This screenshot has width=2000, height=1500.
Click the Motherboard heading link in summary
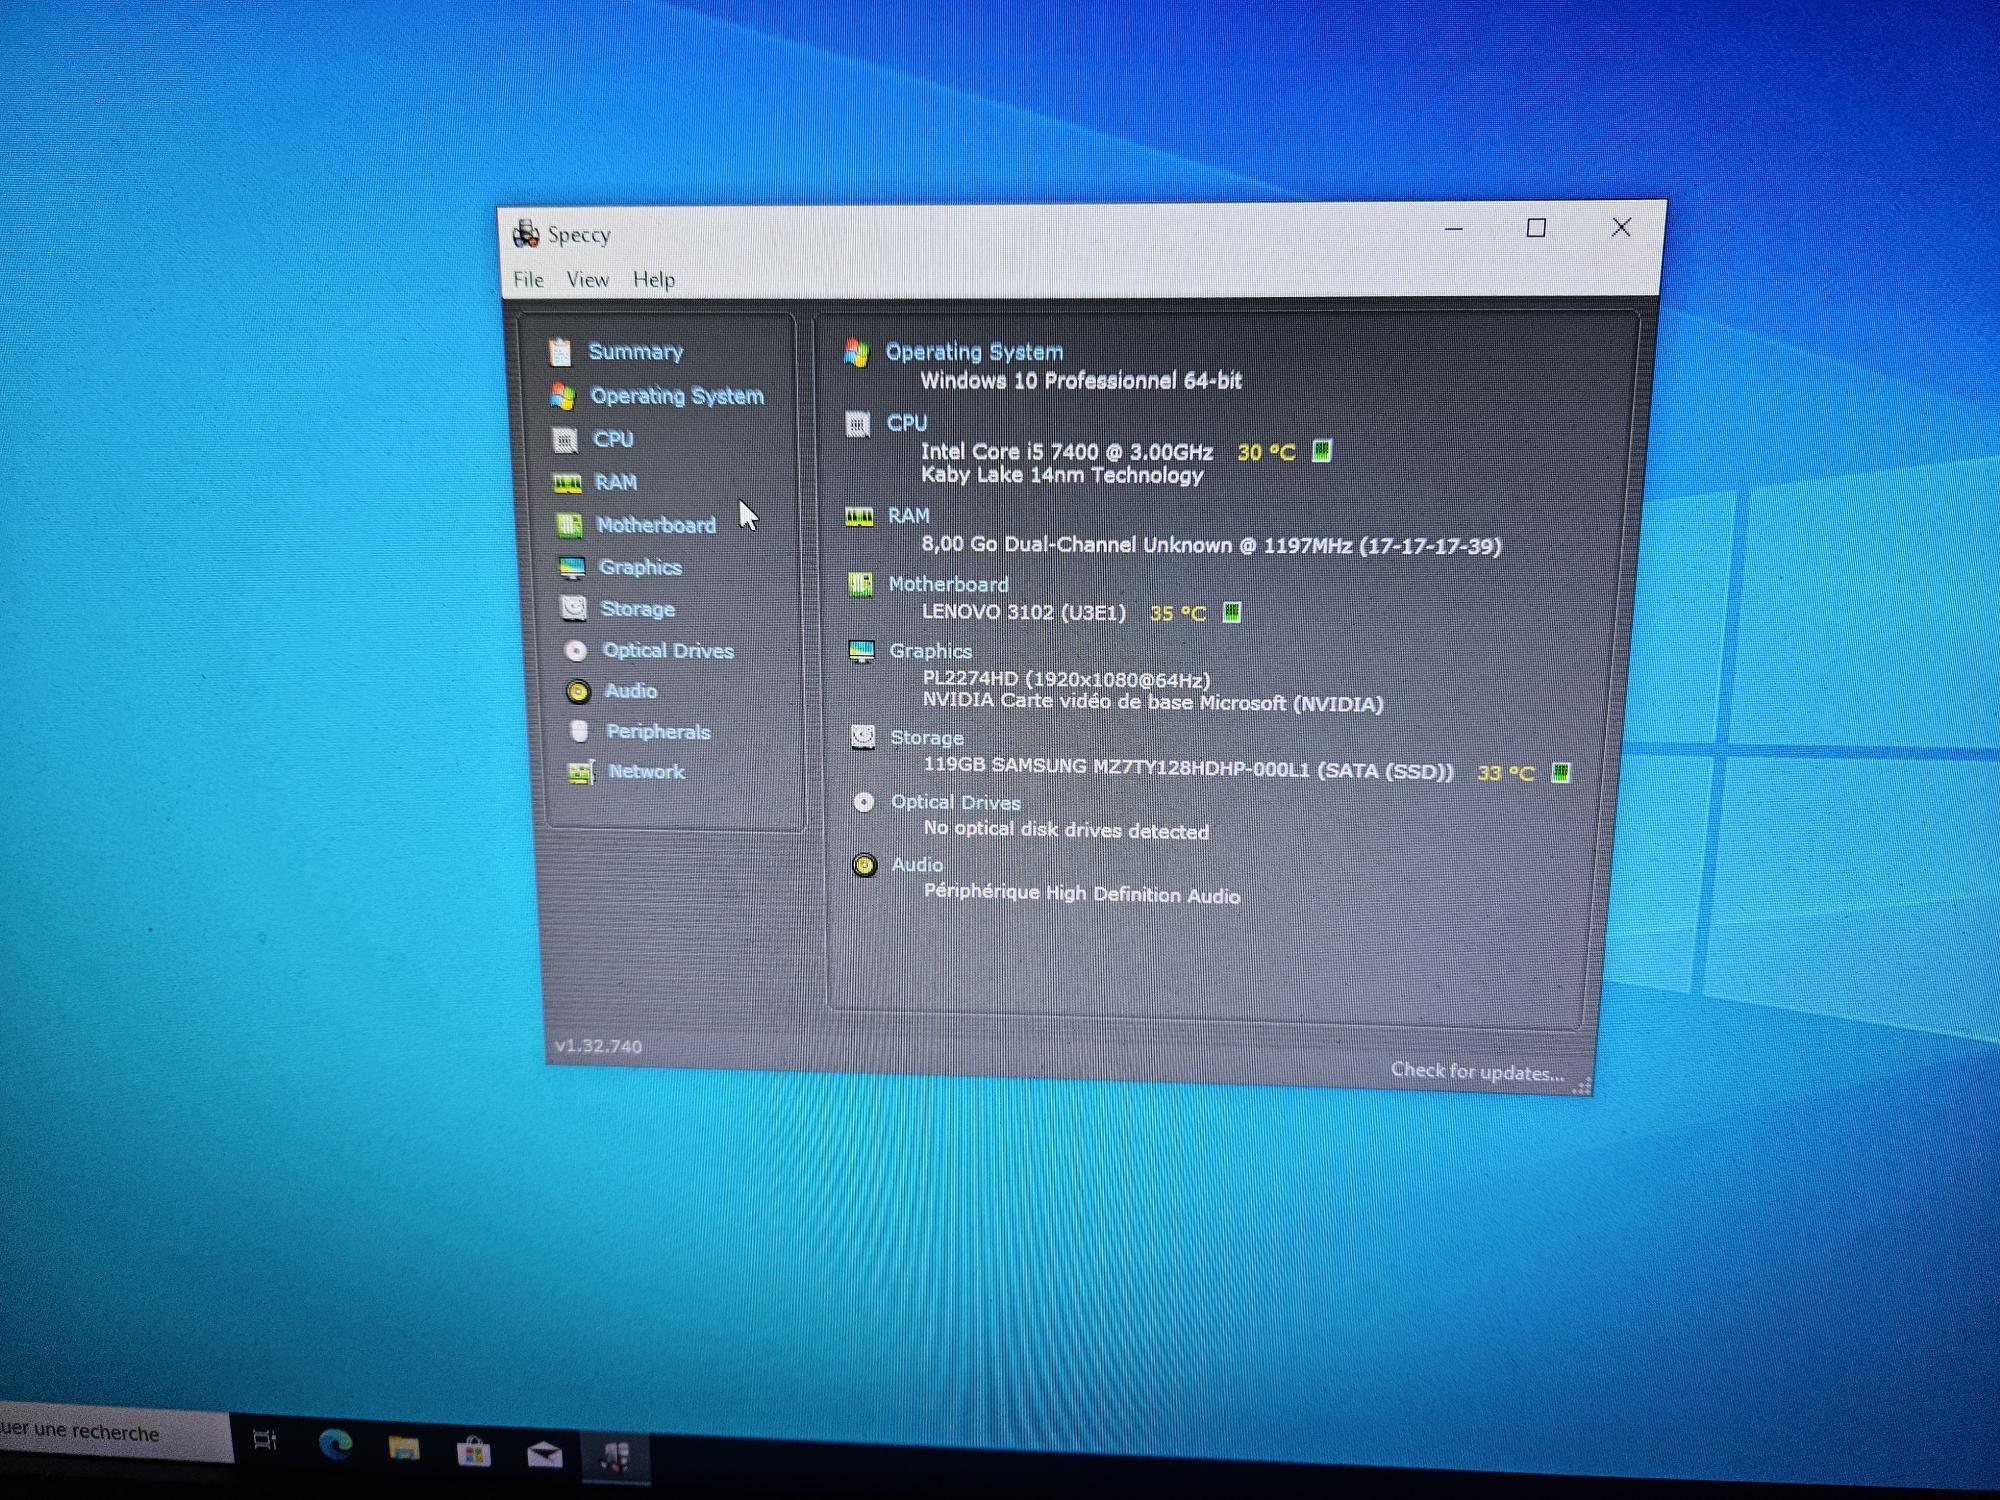click(949, 584)
